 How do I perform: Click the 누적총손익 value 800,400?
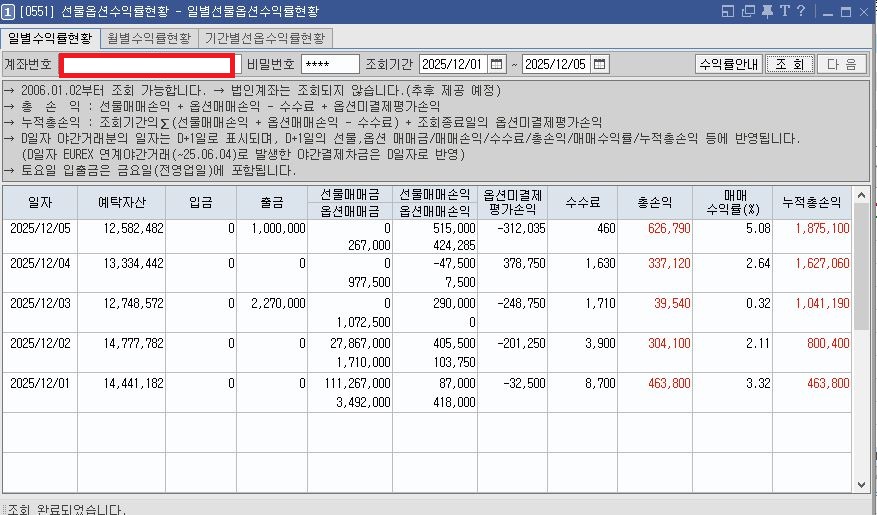point(828,343)
